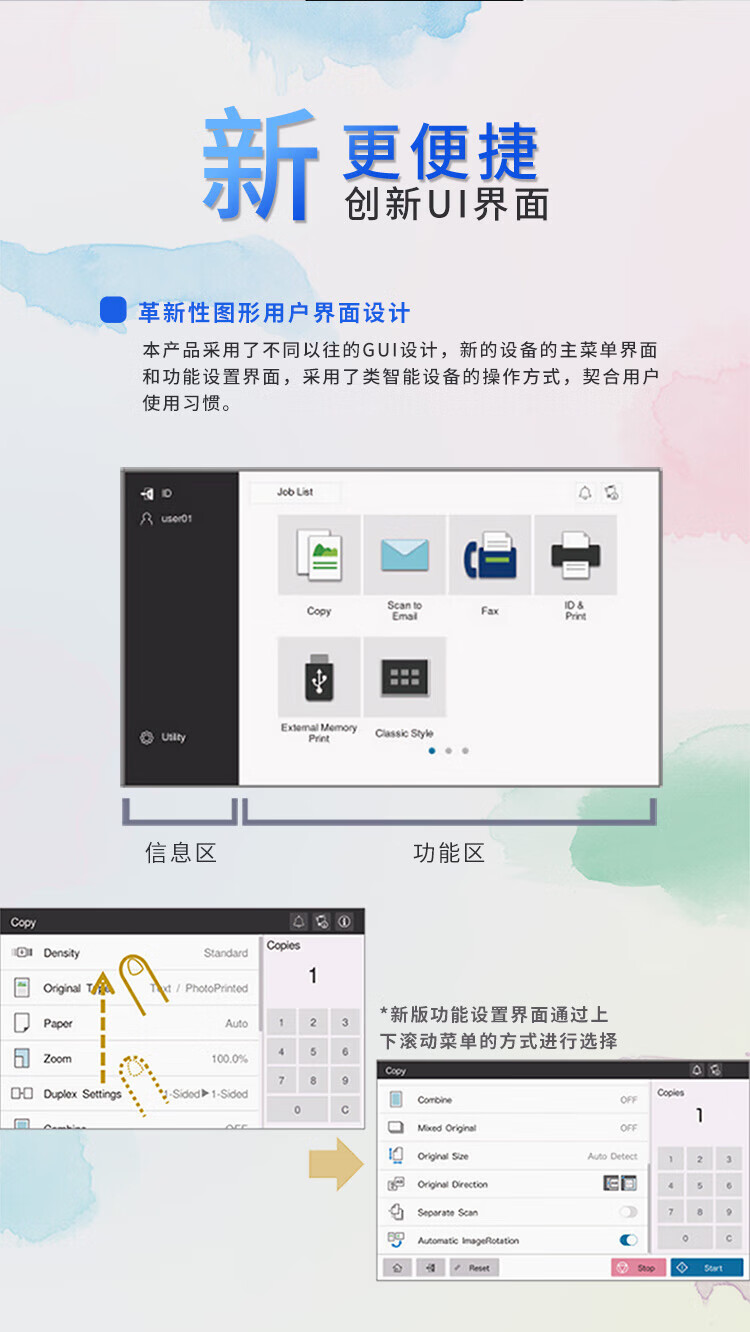750x1332 pixels.
Task: Enable the Separate Scan switch
Action: 628,1212
